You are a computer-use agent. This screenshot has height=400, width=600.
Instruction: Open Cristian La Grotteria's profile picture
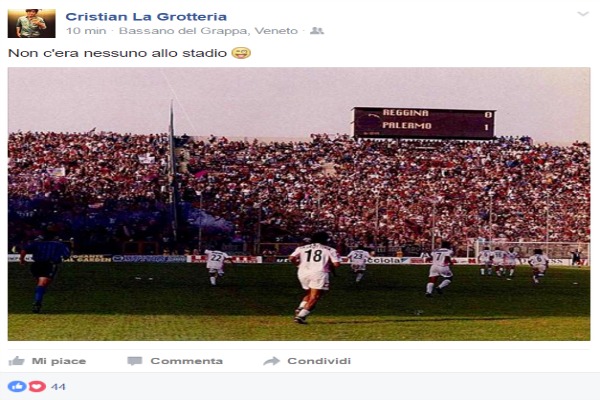31,23
